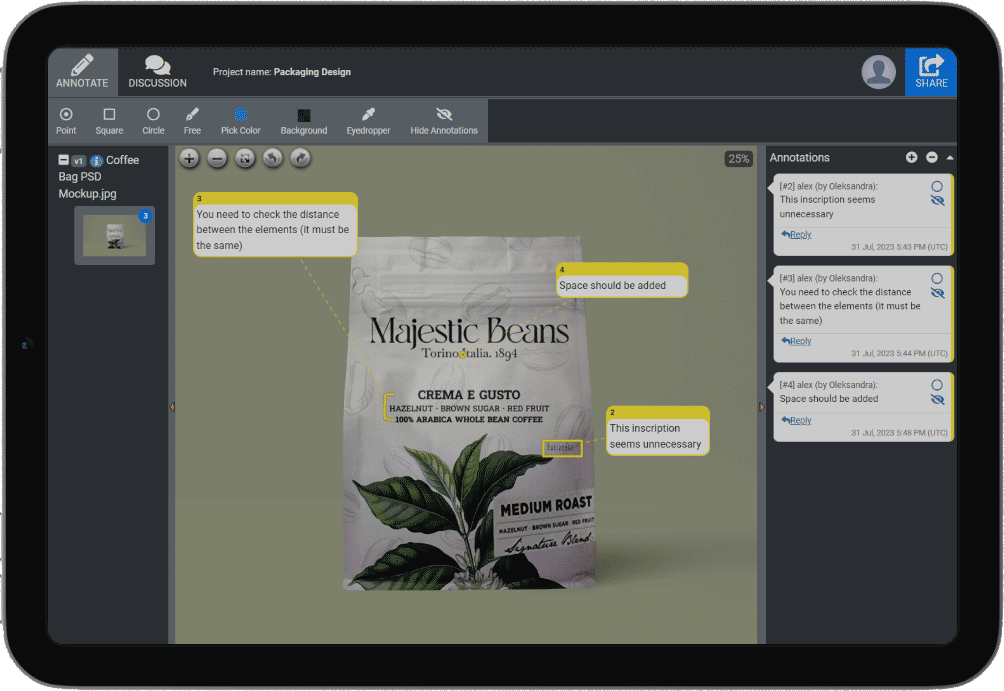
Task: Mark annotation #2 as resolved
Action: pos(937,186)
